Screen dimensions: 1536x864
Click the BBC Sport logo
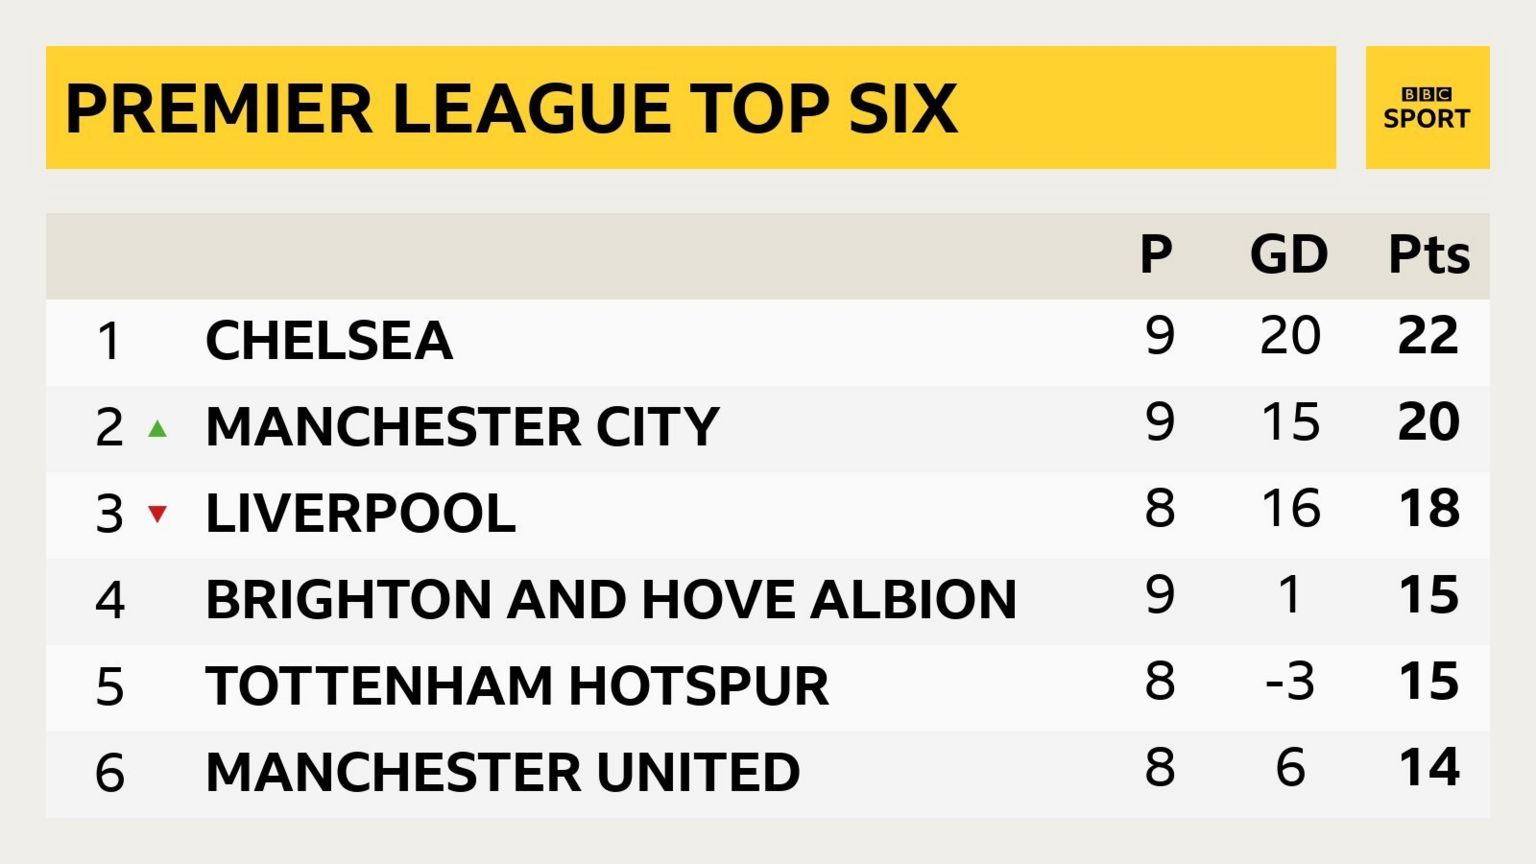1427,108
